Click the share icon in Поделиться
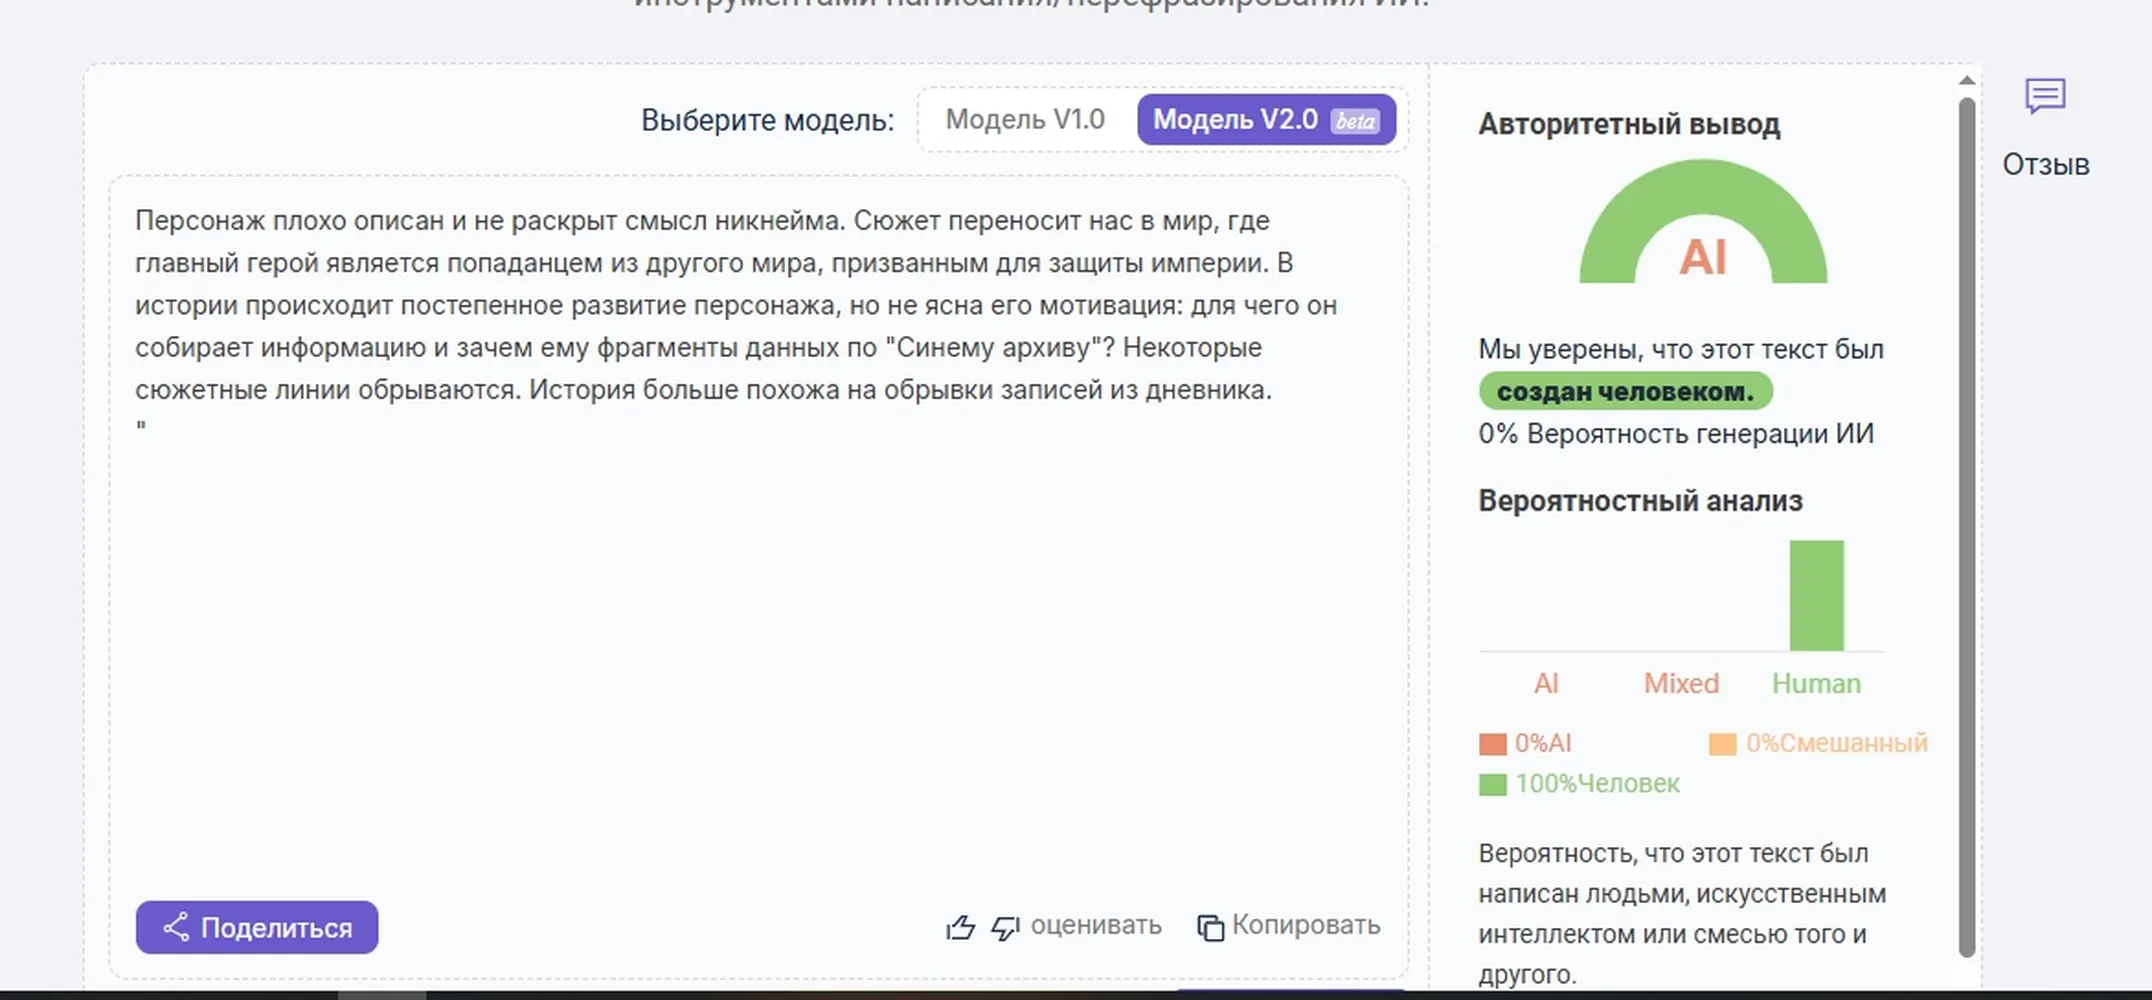The image size is (2152, 1000). [x=176, y=927]
